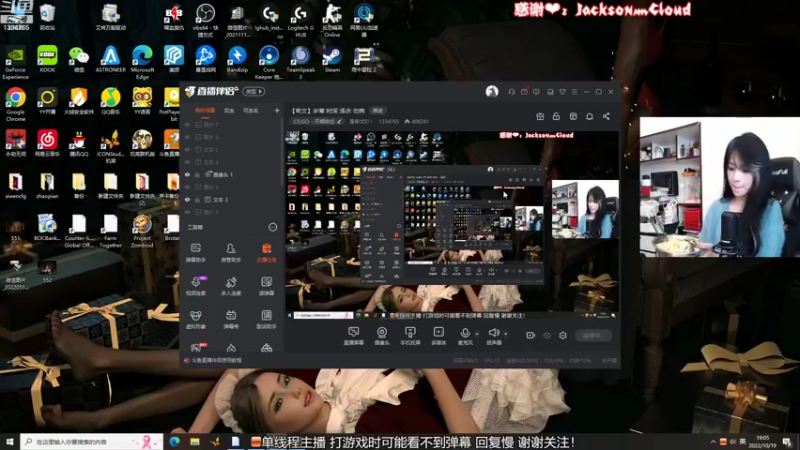The width and height of the screenshot is (800, 450).
Task: Click the lock icon above the preview
Action: click(x=556, y=116)
